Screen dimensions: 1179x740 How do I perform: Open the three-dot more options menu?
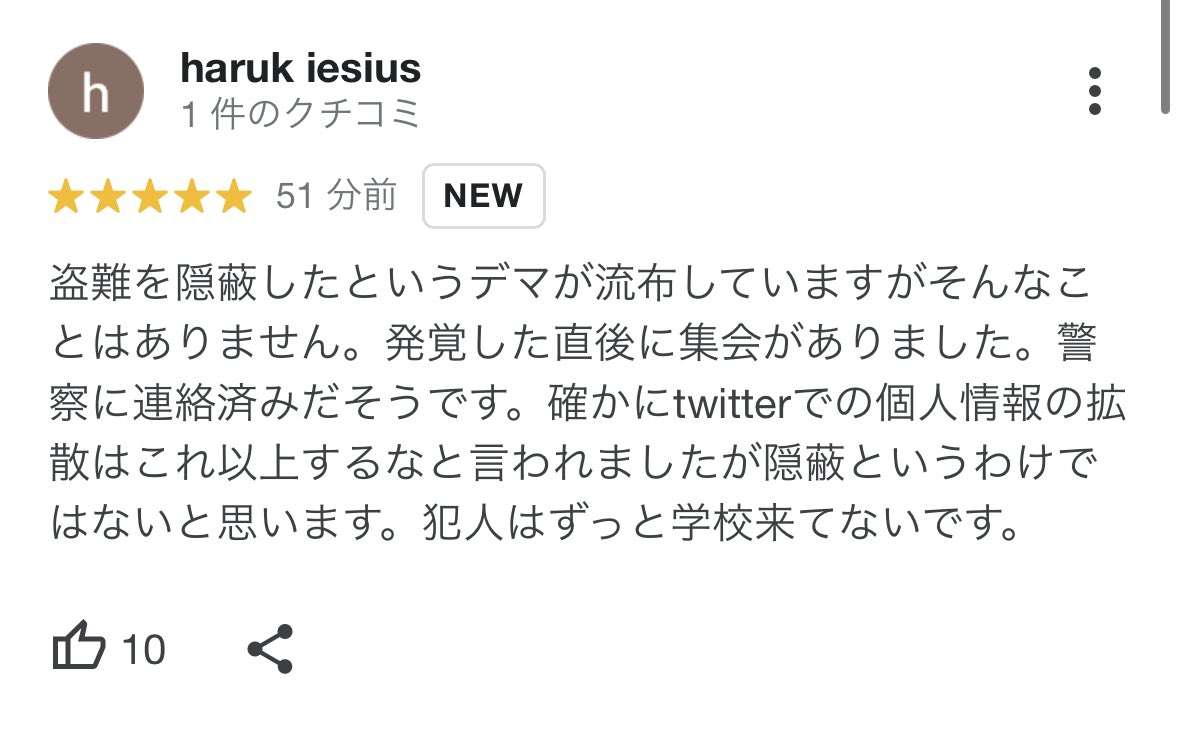click(x=1095, y=91)
